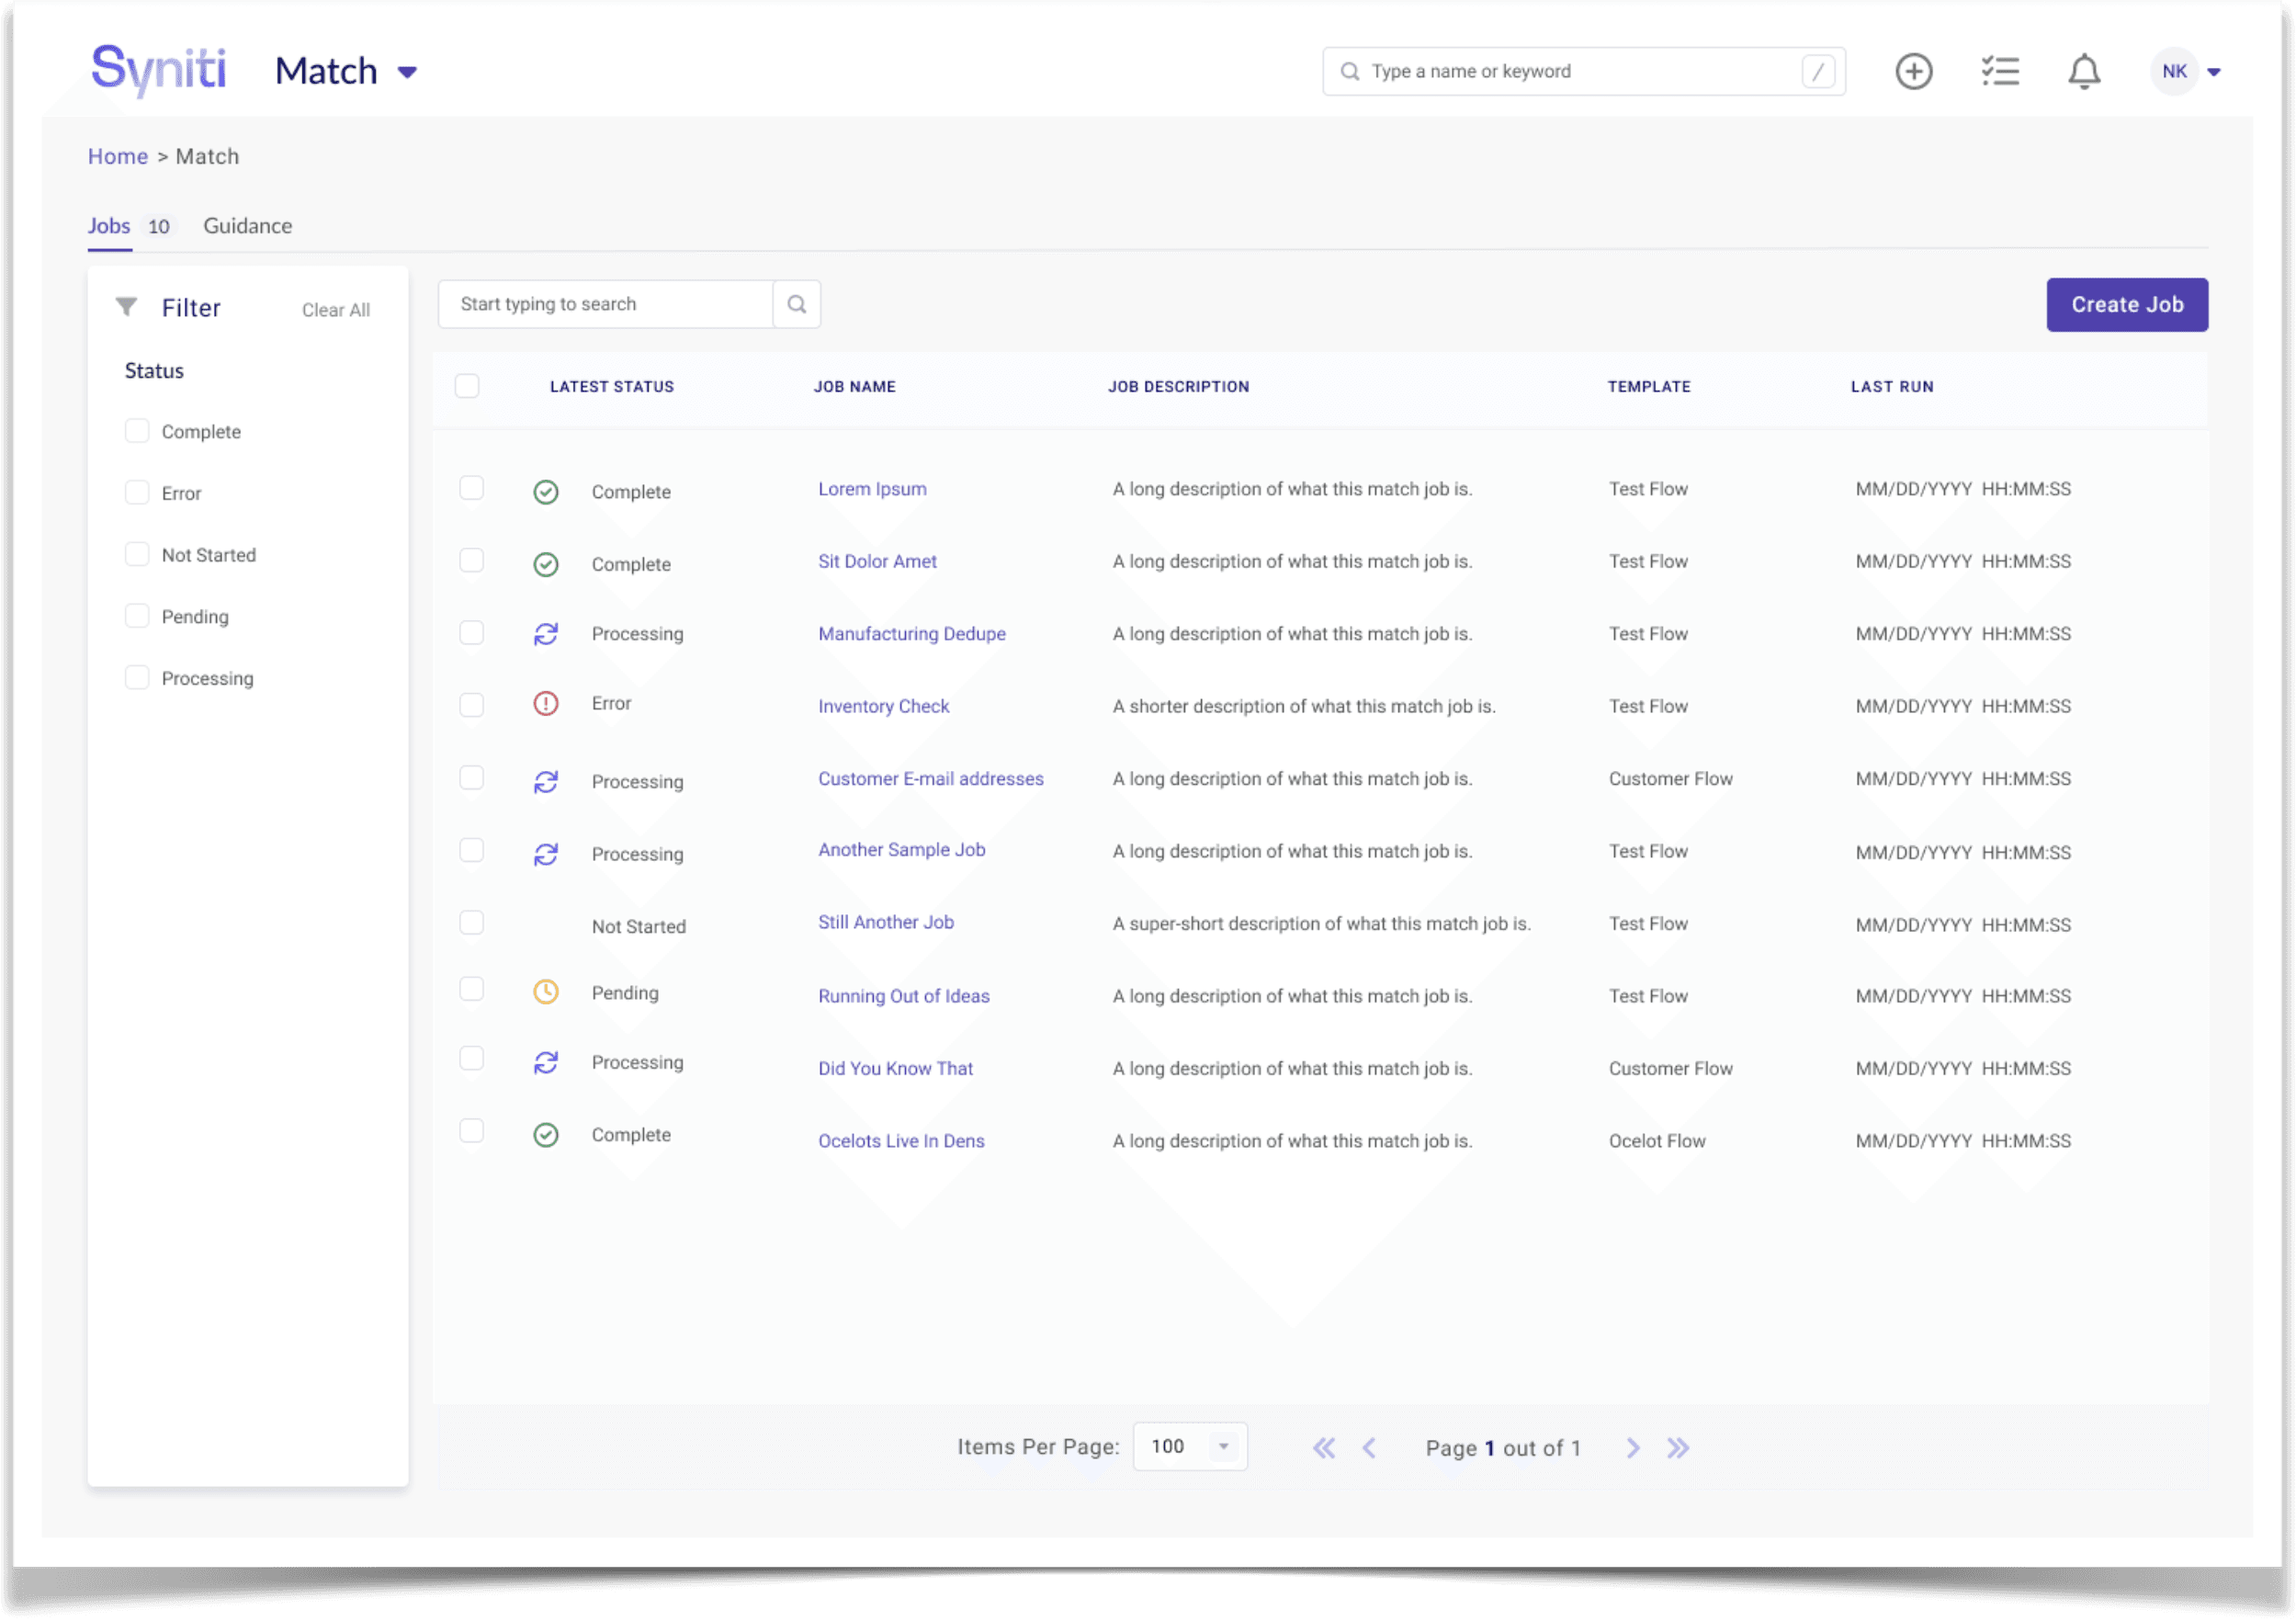This screenshot has height=1621, width=2296.
Task: Enable the Not Started filter checkbox
Action: tap(137, 554)
